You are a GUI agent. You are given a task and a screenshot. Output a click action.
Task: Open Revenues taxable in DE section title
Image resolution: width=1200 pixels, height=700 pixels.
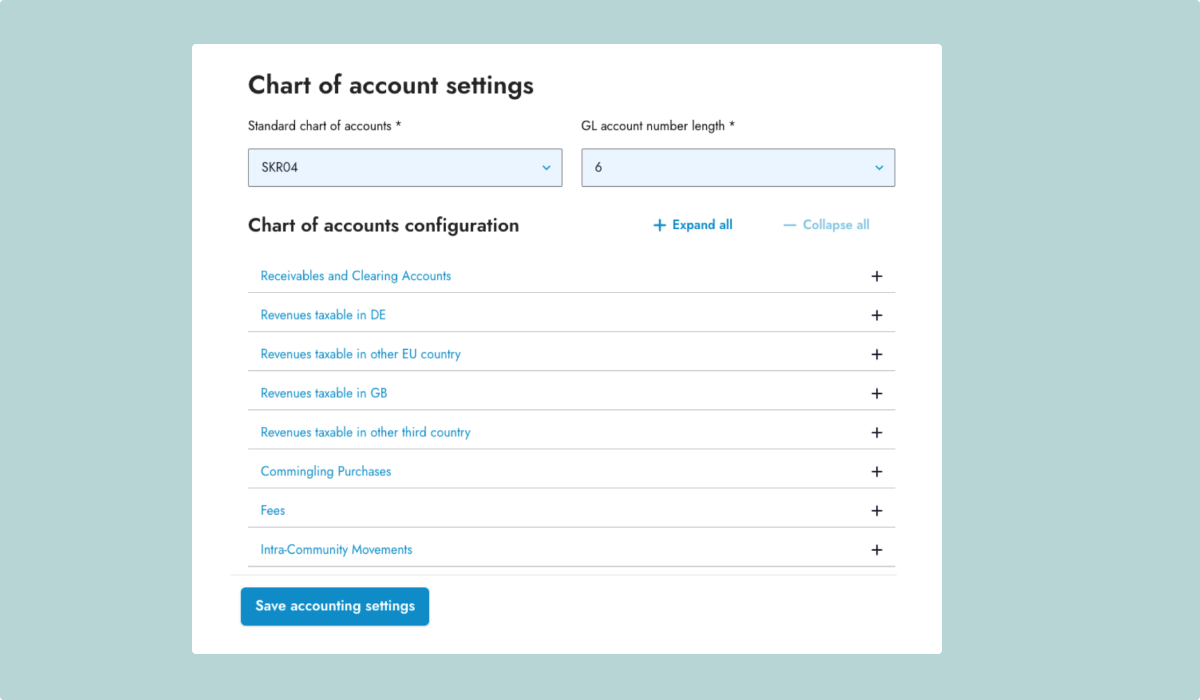[323, 315]
